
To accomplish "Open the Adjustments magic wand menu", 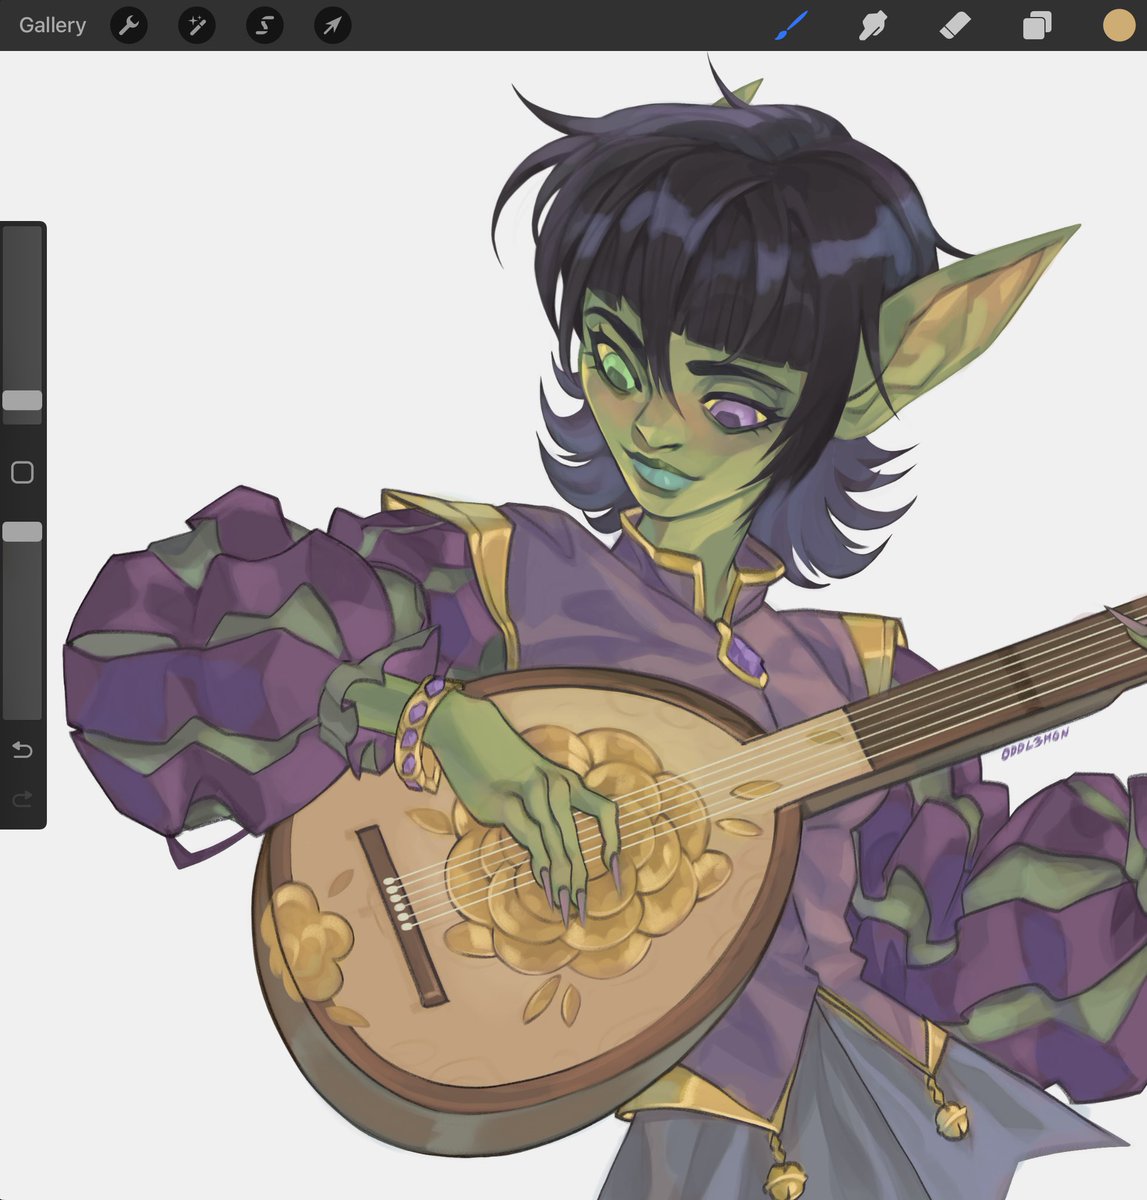I will 197,25.
